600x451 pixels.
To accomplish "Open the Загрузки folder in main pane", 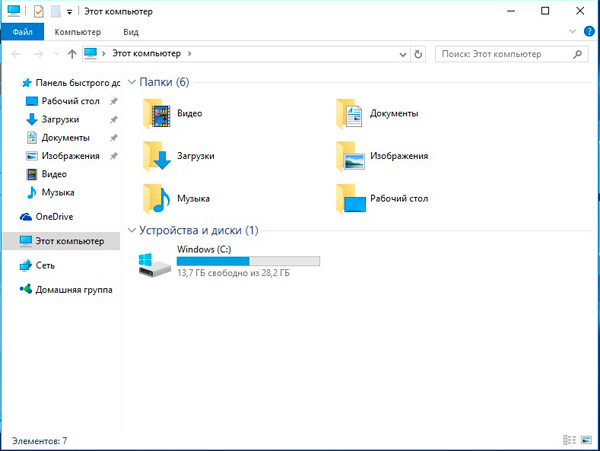I will point(157,156).
